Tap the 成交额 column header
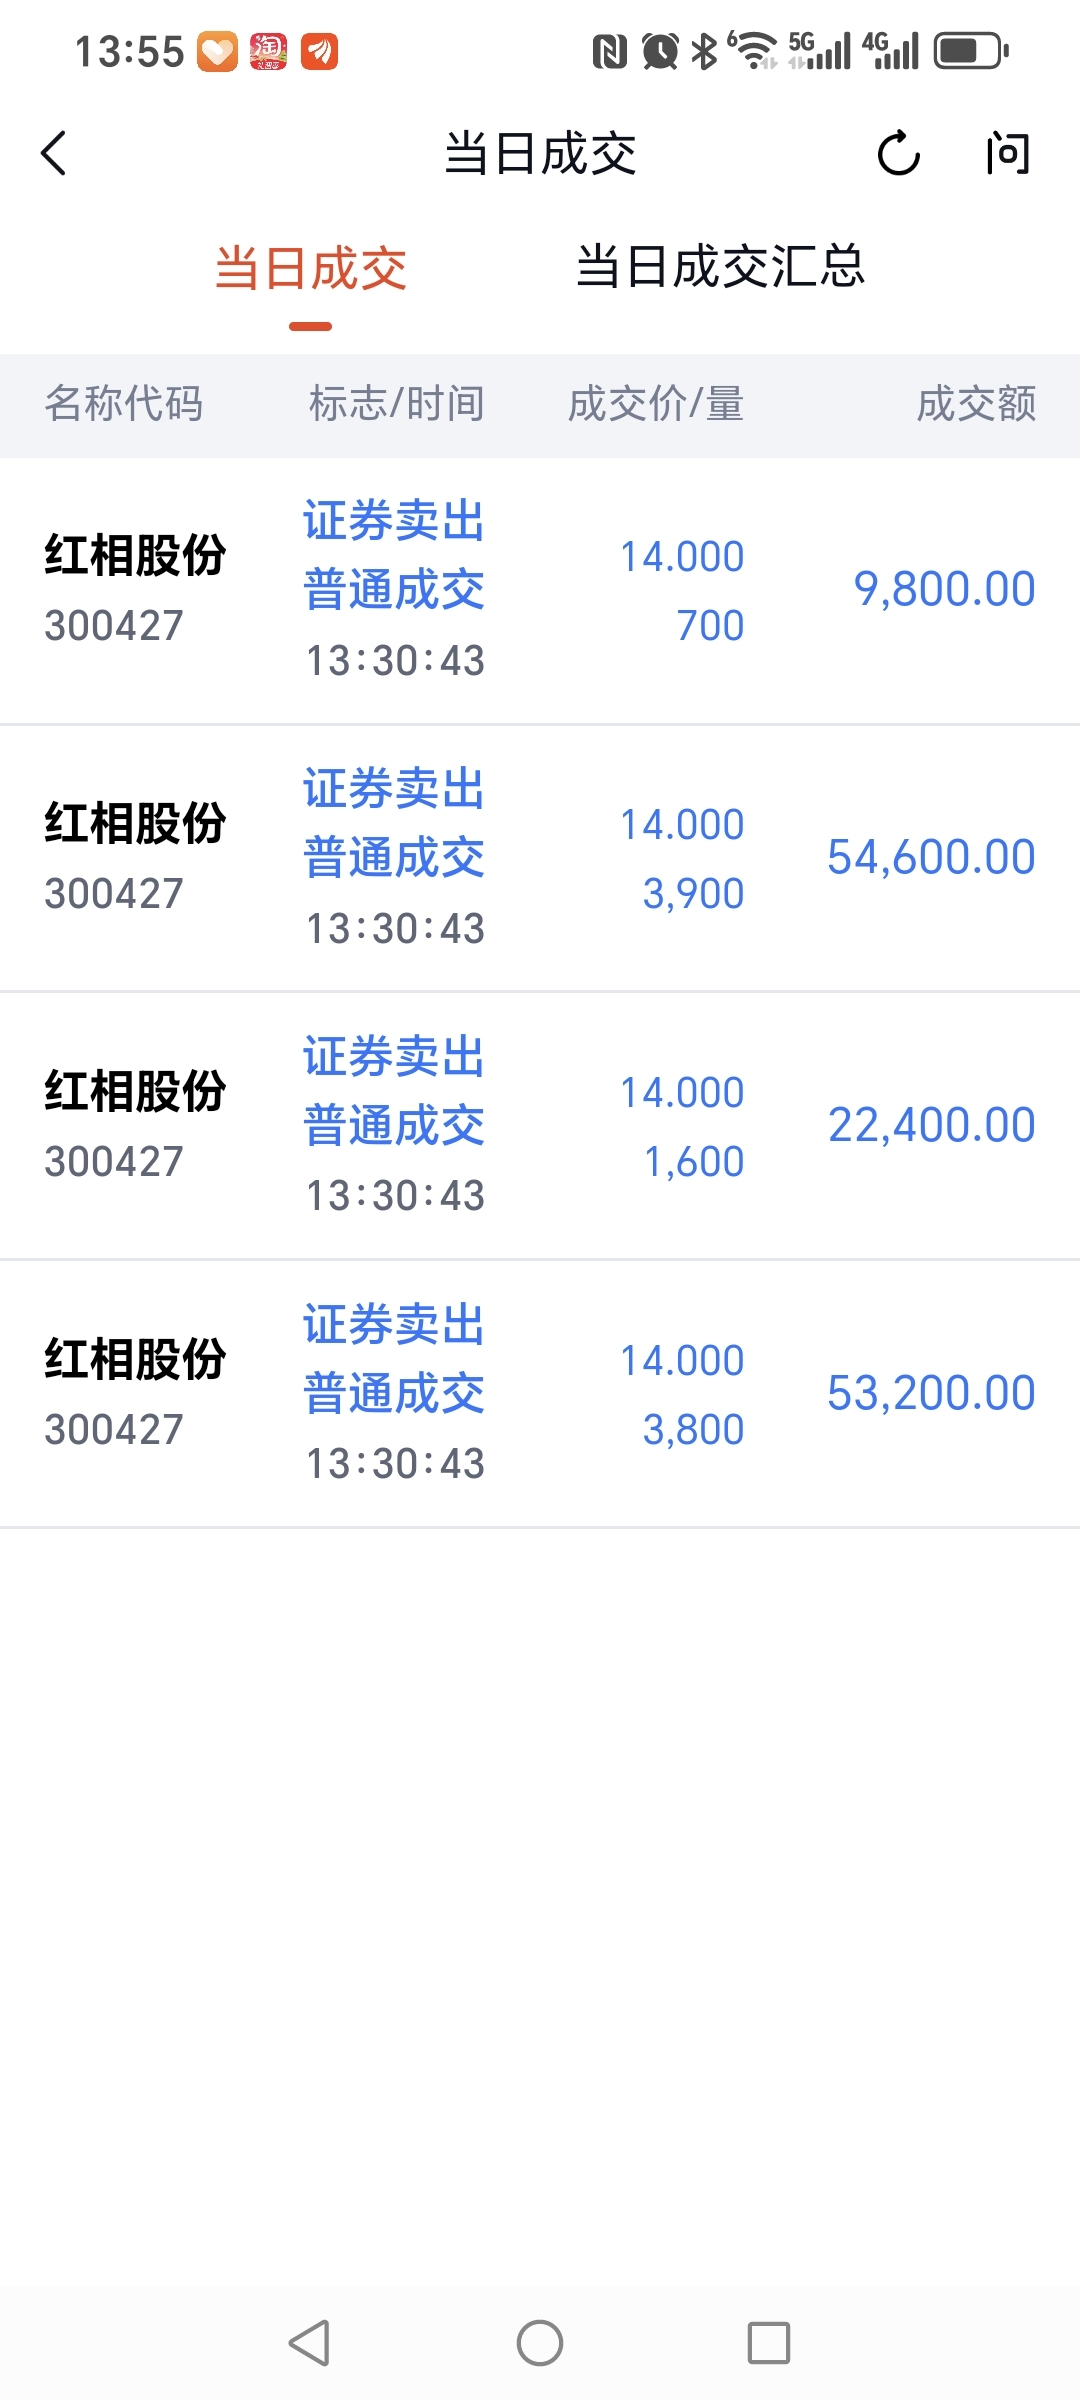 (976, 404)
